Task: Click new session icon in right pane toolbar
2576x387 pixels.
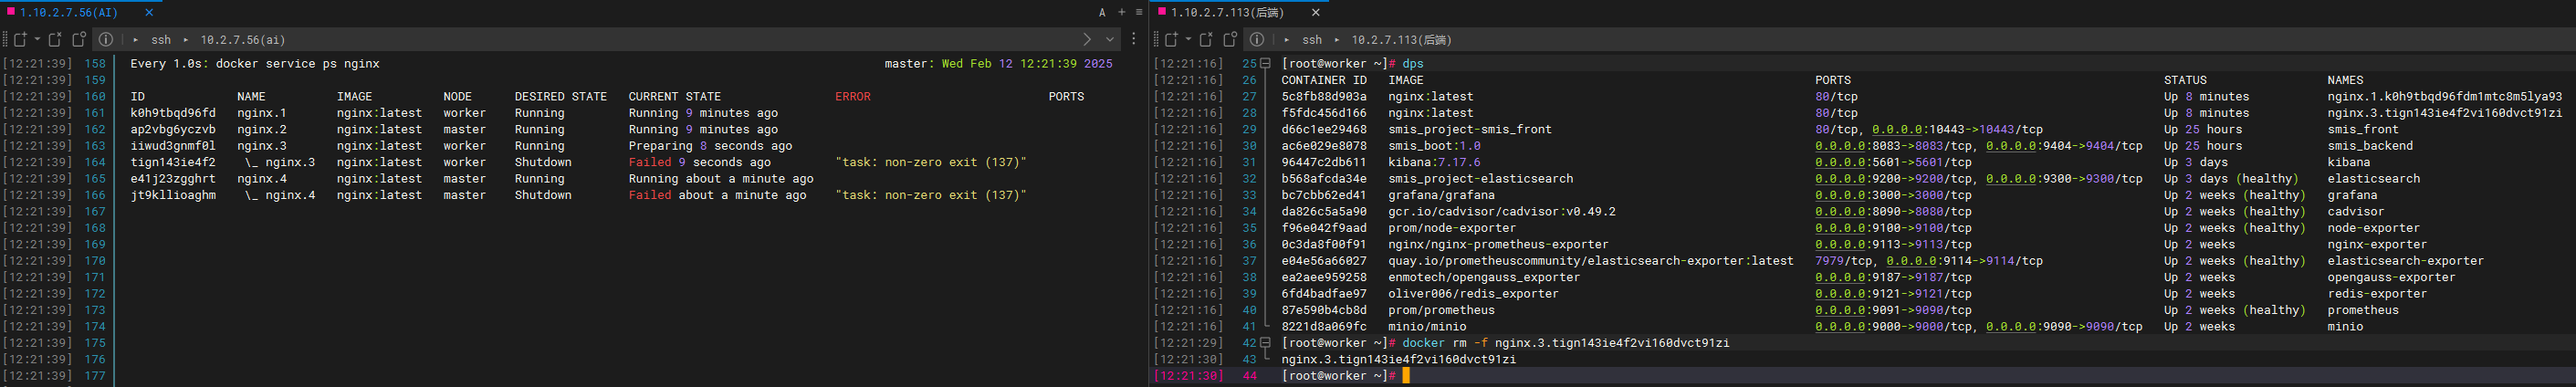Action: [x=1171, y=40]
